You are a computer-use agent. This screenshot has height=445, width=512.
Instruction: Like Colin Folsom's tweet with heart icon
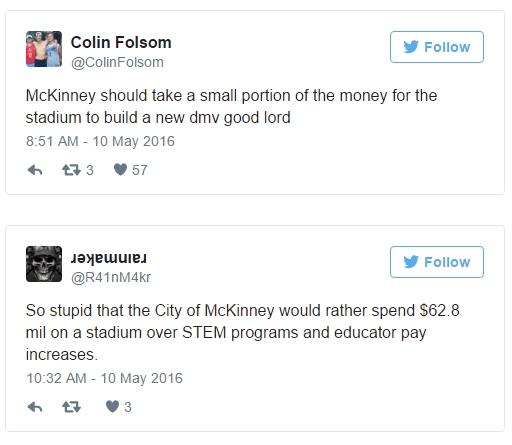pyautogui.click(x=120, y=170)
